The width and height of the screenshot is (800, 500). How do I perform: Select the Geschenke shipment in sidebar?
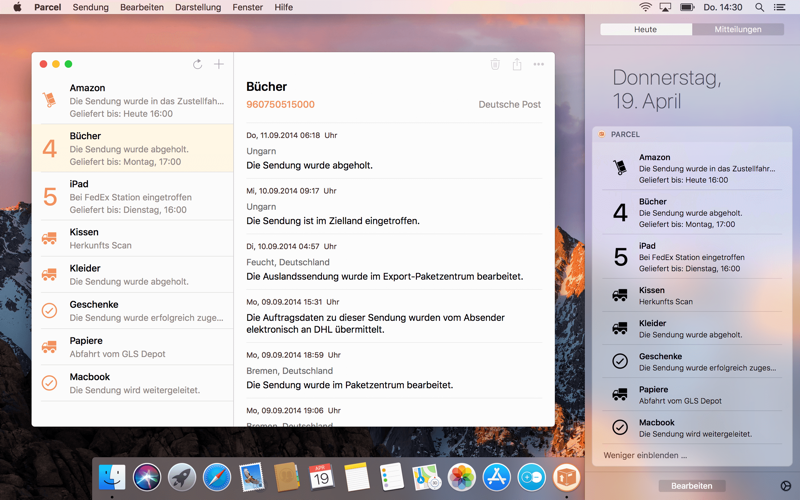point(133,311)
